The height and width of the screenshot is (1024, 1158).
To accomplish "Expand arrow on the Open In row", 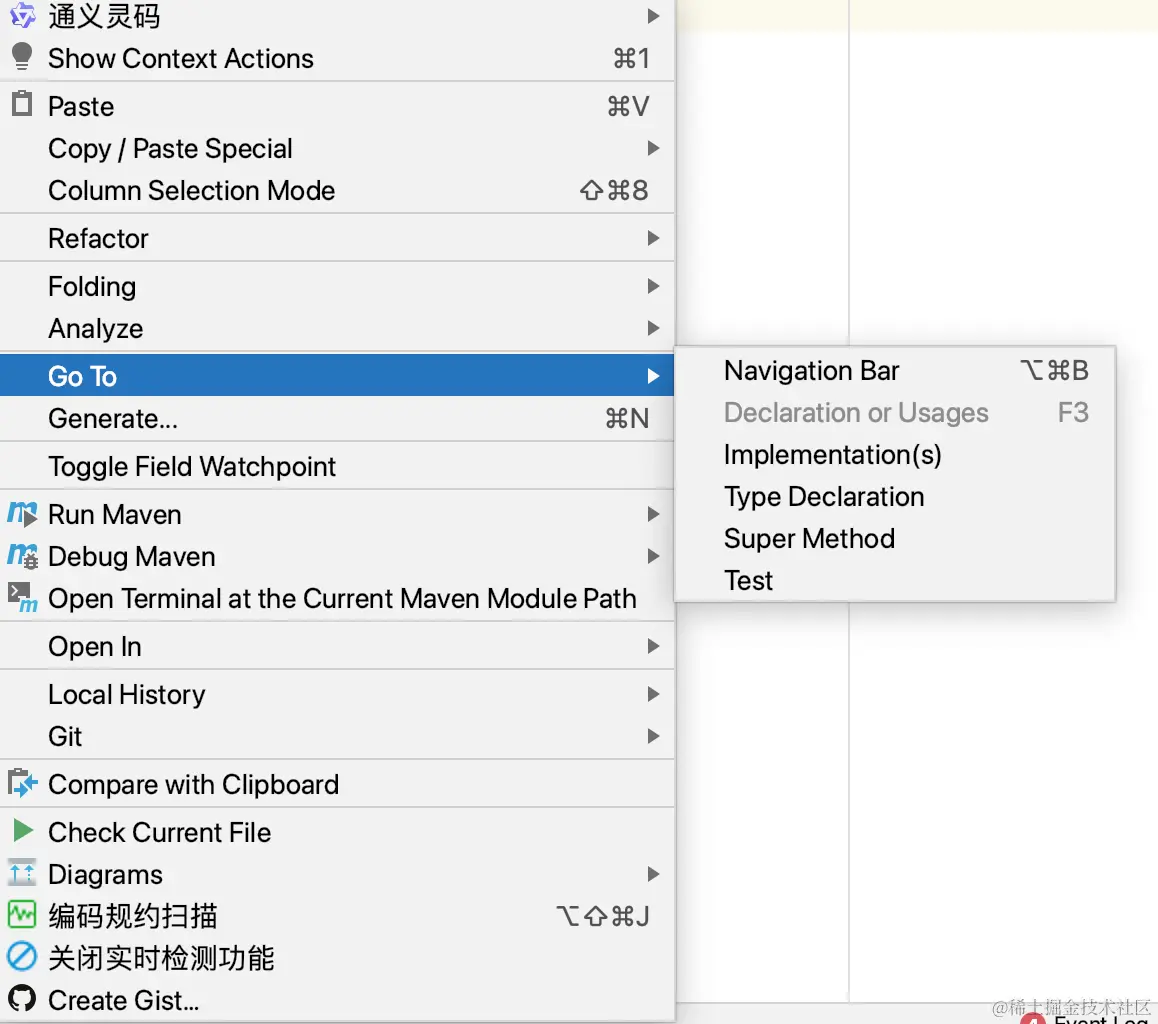I will pyautogui.click(x=653, y=646).
